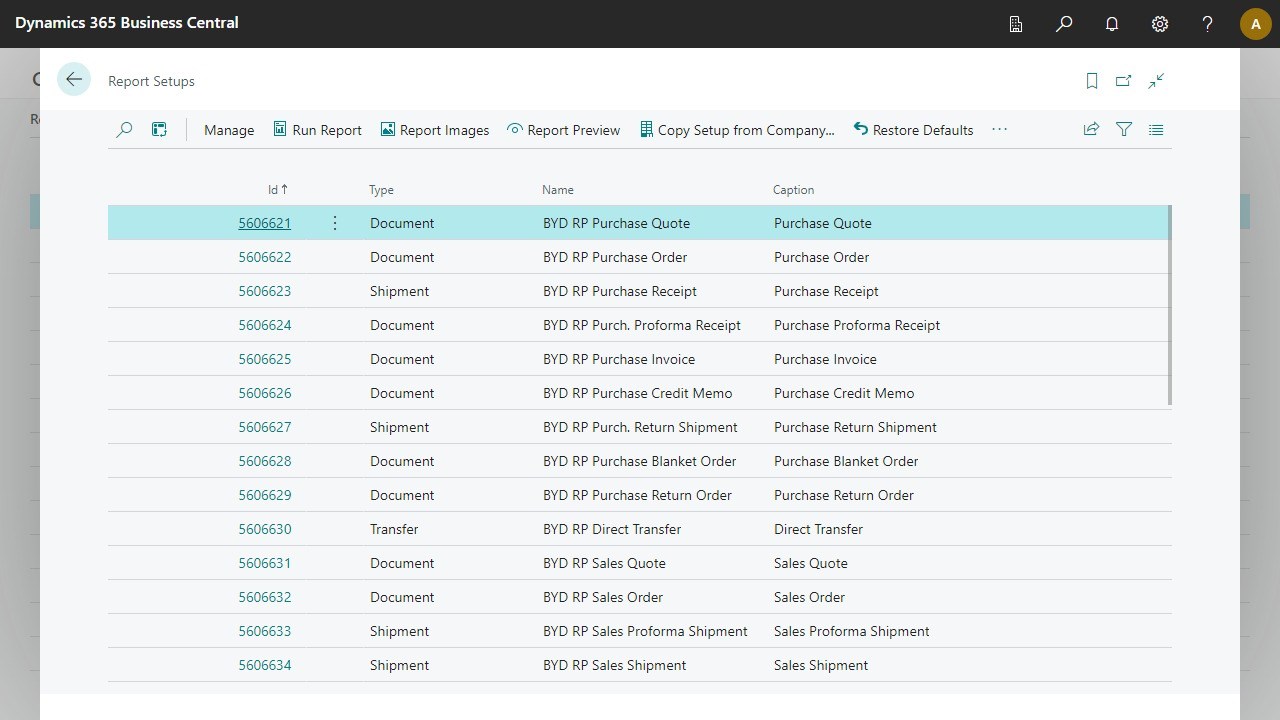This screenshot has height=720, width=1280.
Task: Open report Id 5606627 link
Action: point(264,427)
